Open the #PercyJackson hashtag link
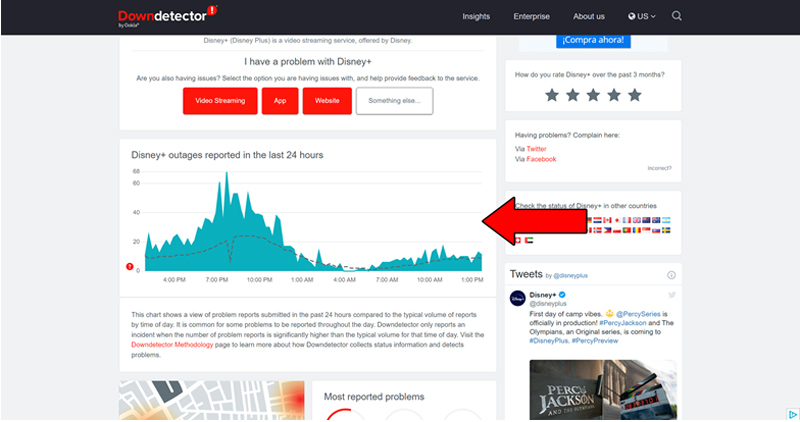800x422 pixels. (622, 323)
